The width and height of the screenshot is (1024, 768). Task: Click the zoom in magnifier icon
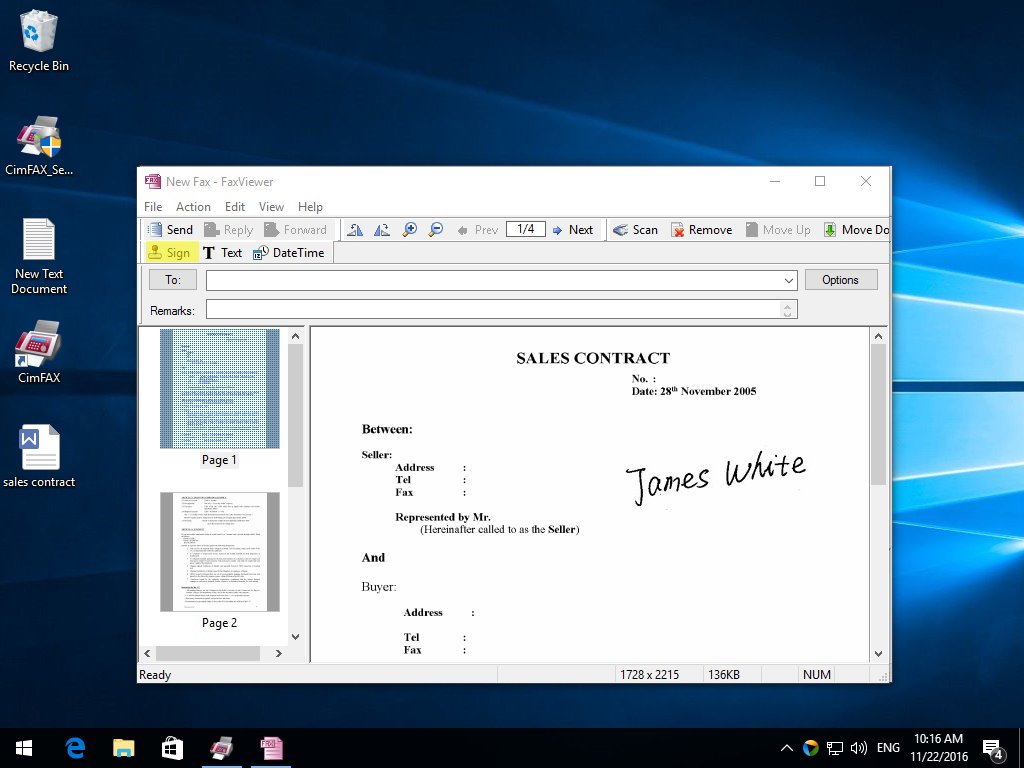point(409,230)
